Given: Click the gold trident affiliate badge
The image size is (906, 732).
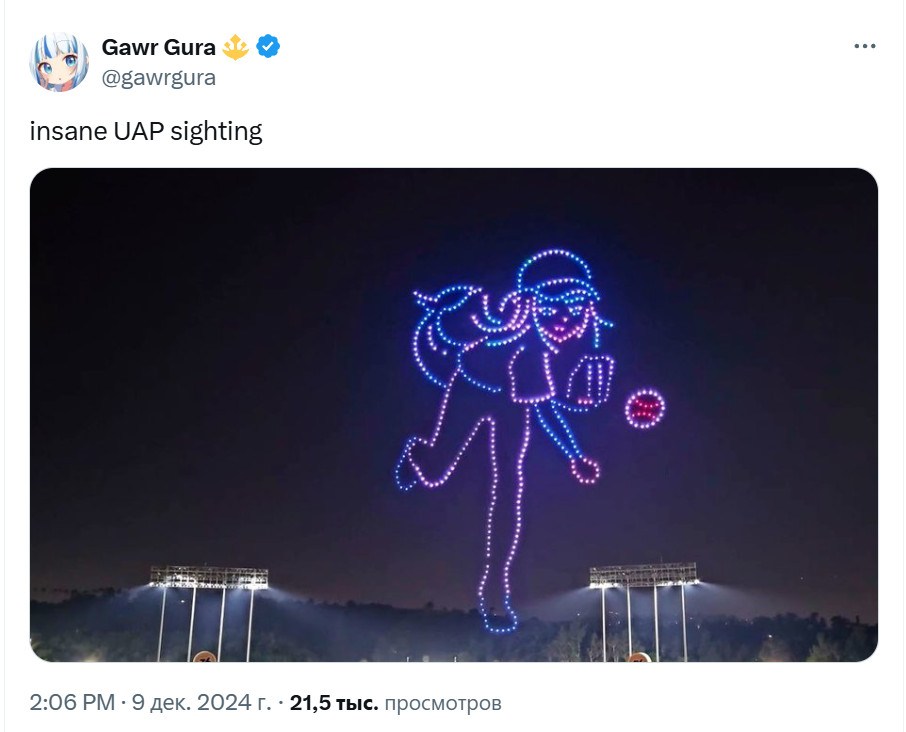Looking at the screenshot, I should pos(235,47).
